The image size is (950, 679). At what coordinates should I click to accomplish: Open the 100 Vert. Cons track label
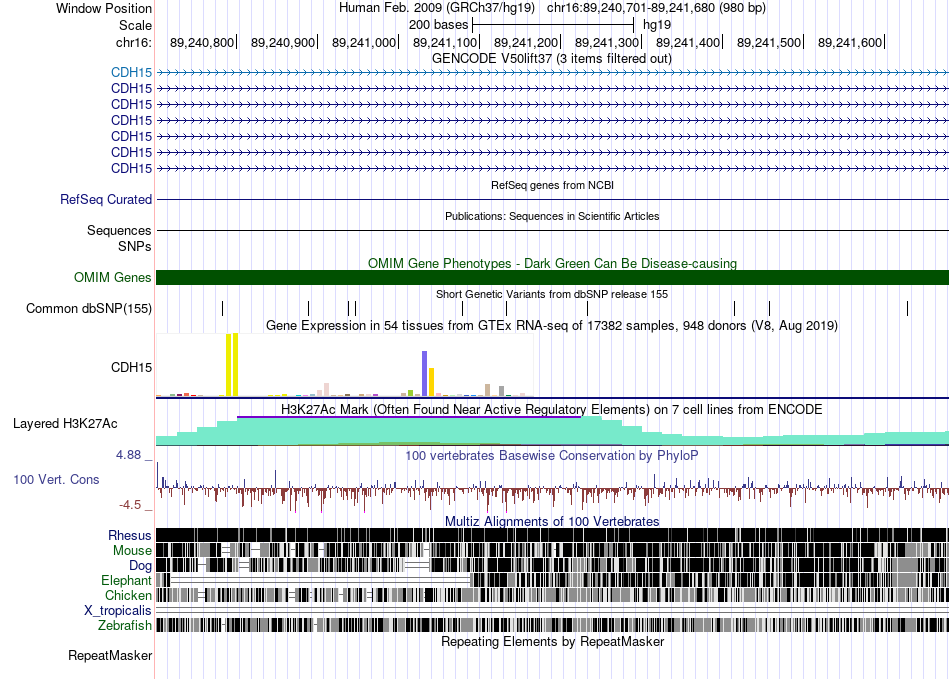pos(56,479)
